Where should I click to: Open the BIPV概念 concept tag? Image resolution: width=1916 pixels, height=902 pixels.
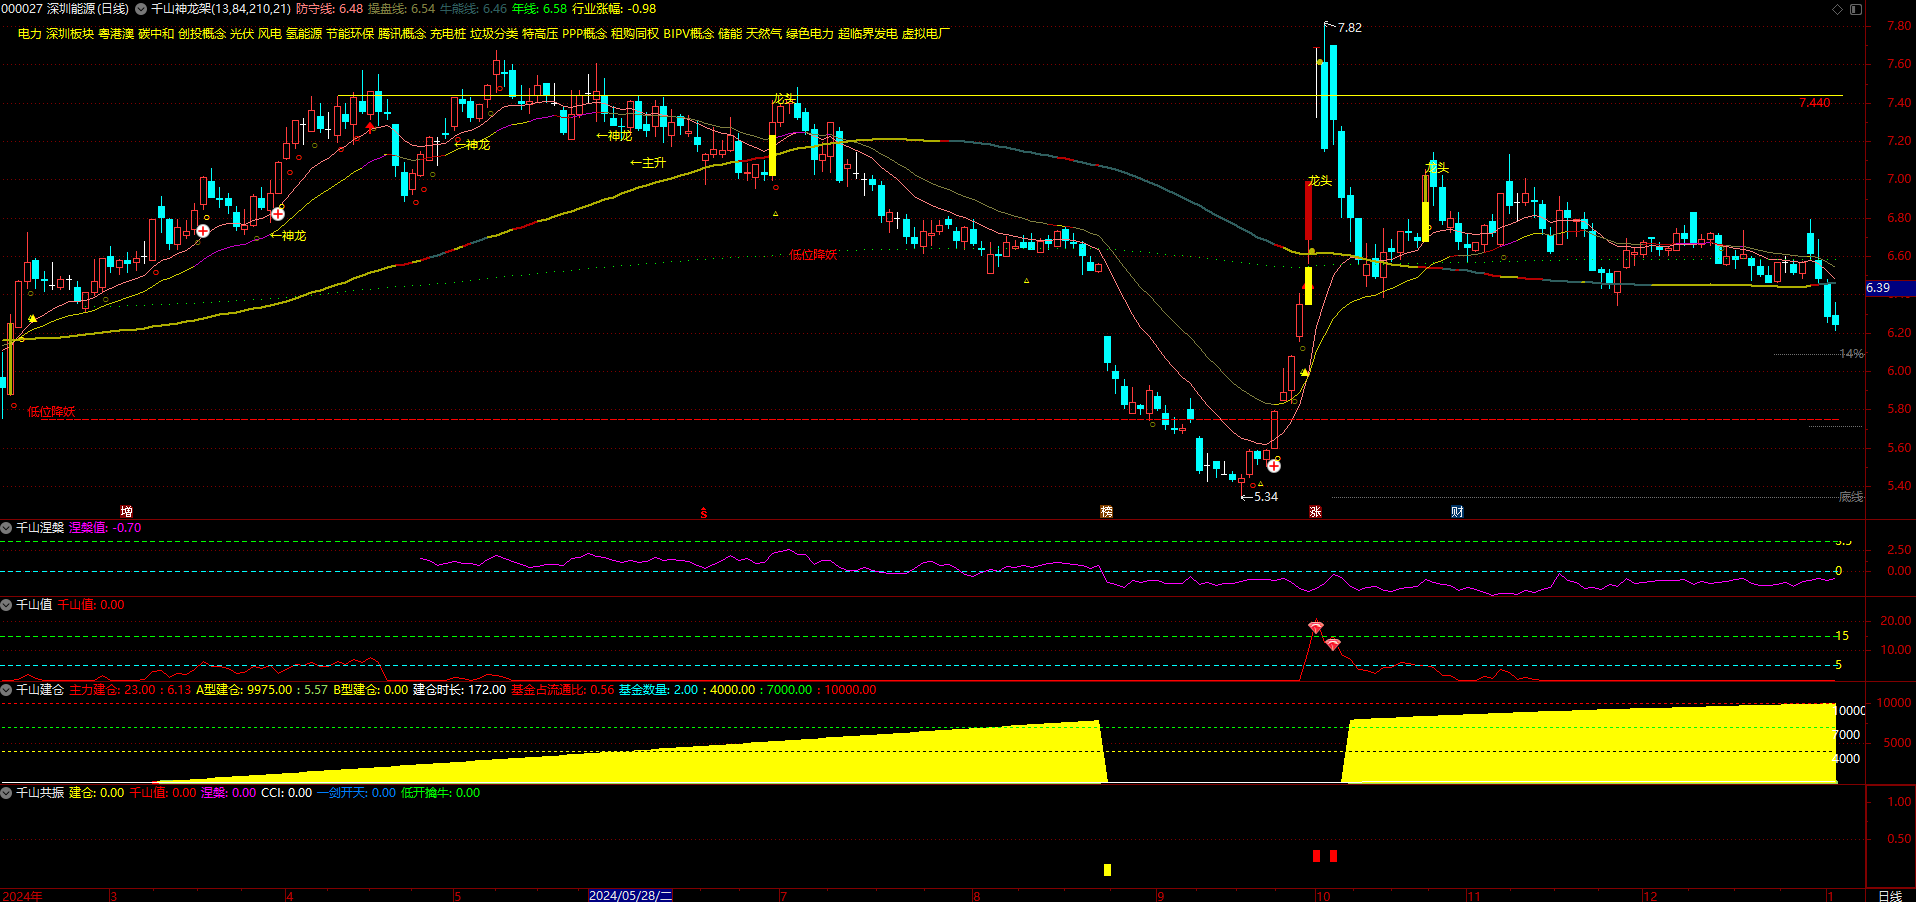(x=688, y=34)
